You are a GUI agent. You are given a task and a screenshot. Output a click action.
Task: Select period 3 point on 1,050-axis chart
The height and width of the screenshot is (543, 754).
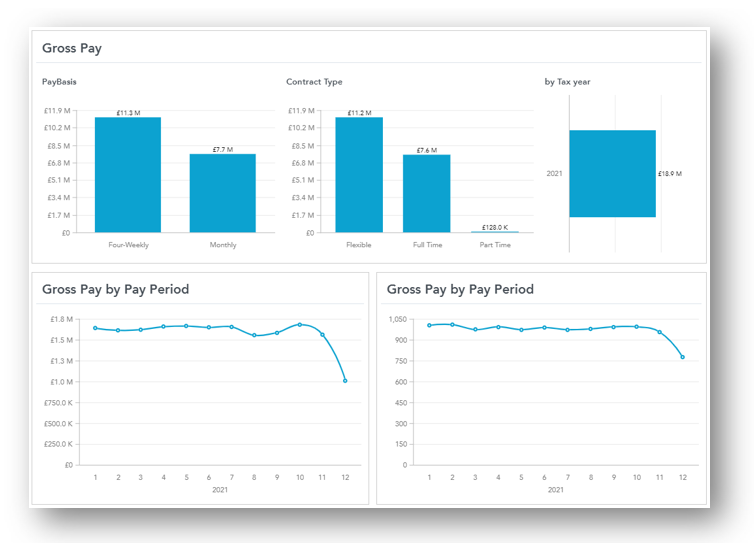[x=475, y=329]
